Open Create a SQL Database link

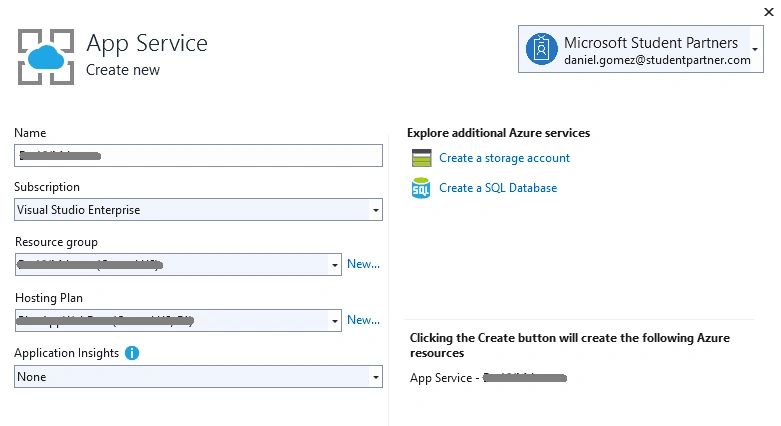pos(498,188)
